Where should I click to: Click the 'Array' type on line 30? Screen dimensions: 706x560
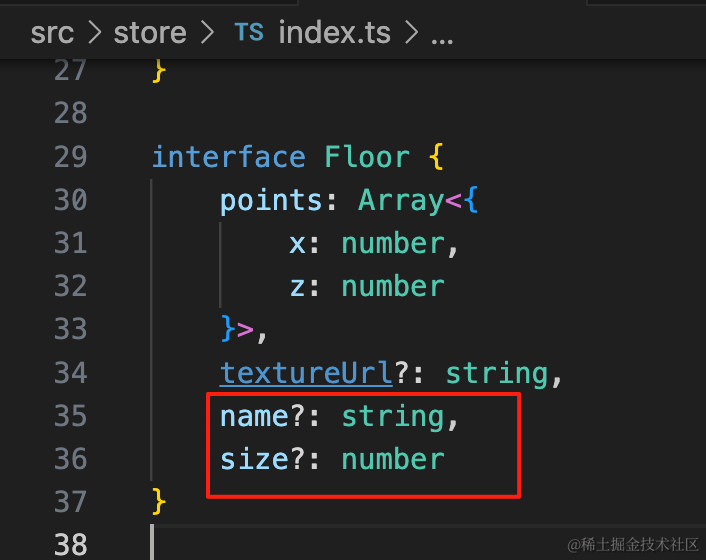tap(401, 201)
